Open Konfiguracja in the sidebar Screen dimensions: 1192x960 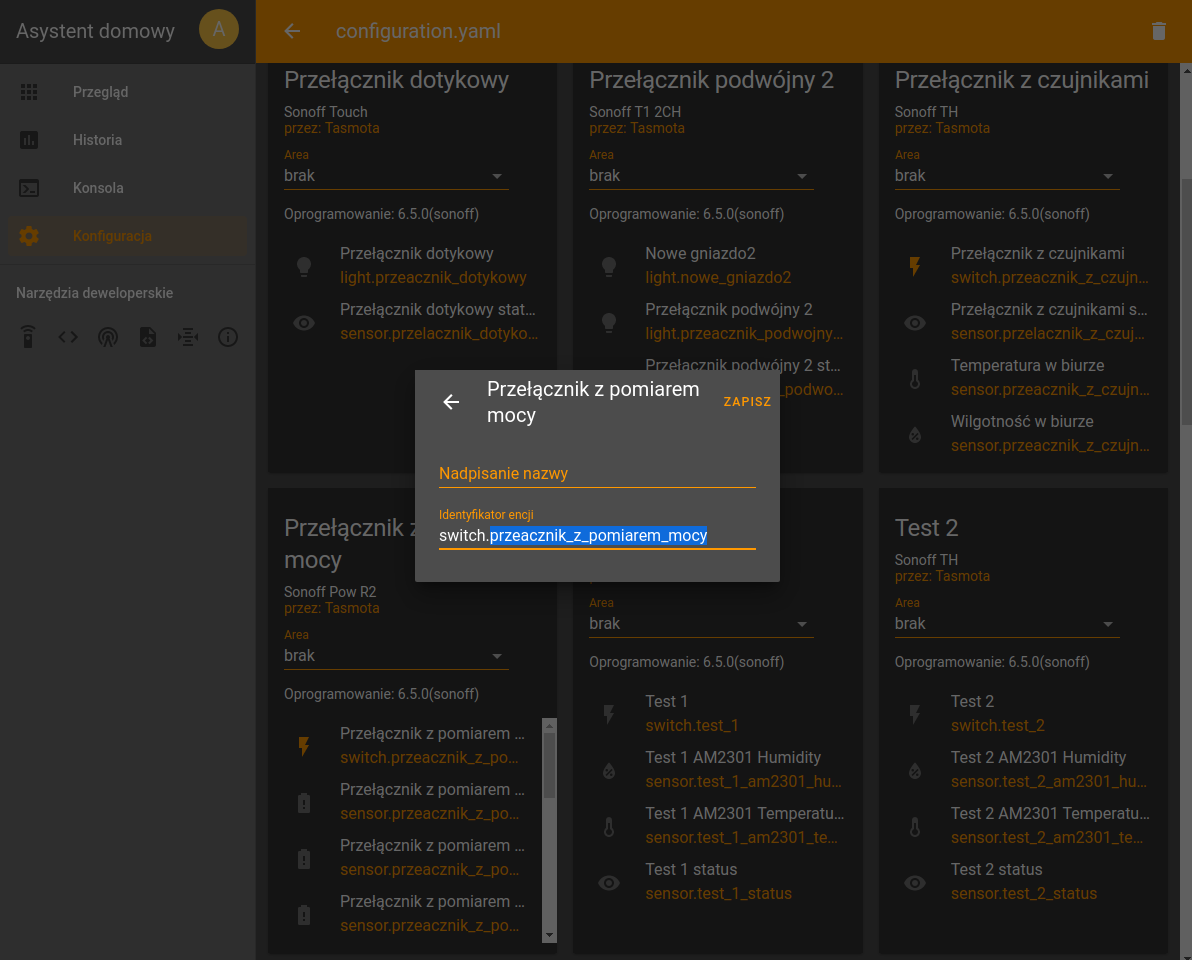[128, 236]
